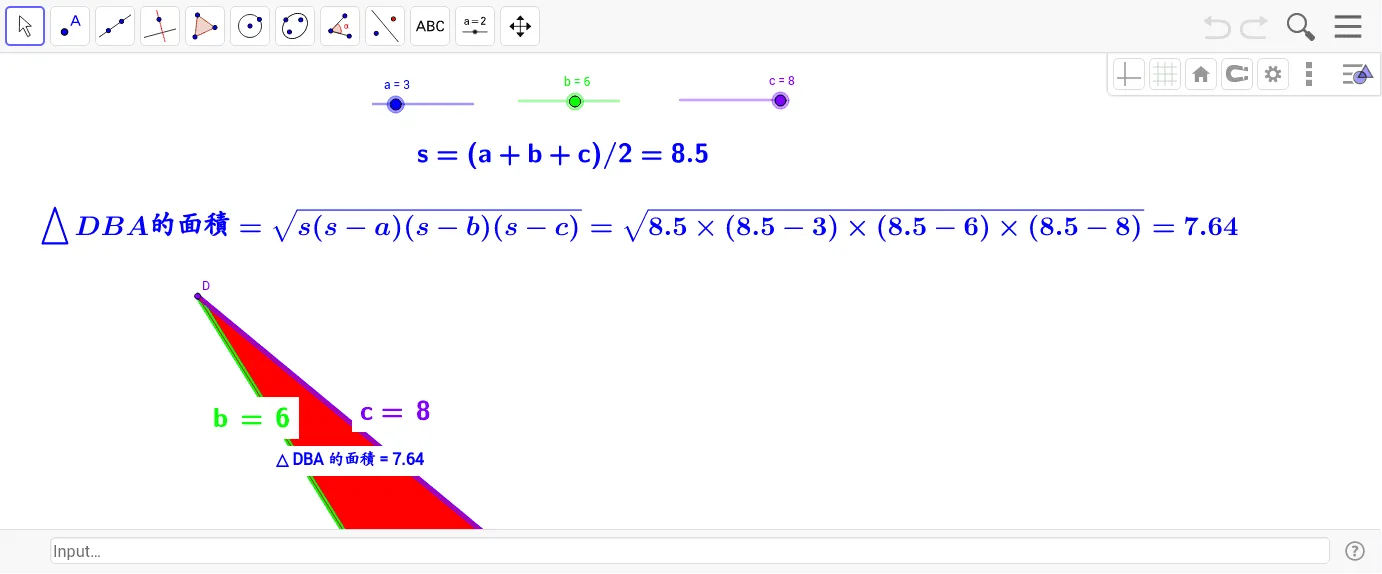The height and width of the screenshot is (574, 1382).
Task: Open point capturing magnet options
Action: coord(1237,74)
